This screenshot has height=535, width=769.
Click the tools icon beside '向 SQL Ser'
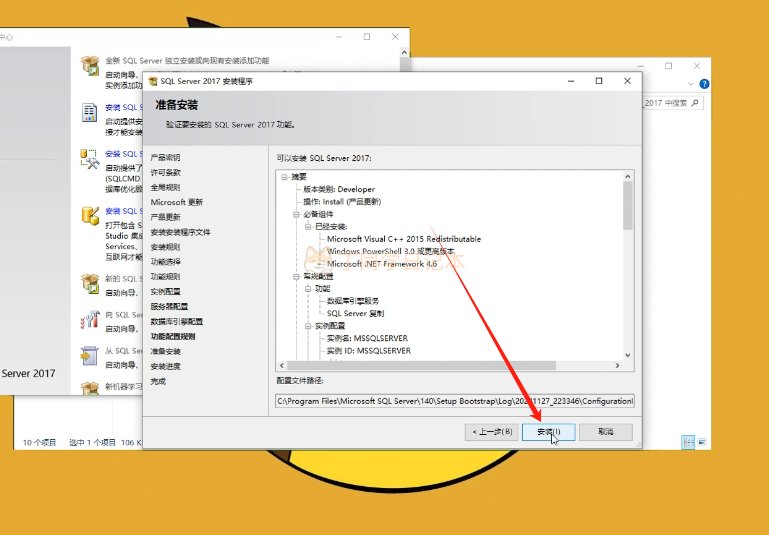90,319
